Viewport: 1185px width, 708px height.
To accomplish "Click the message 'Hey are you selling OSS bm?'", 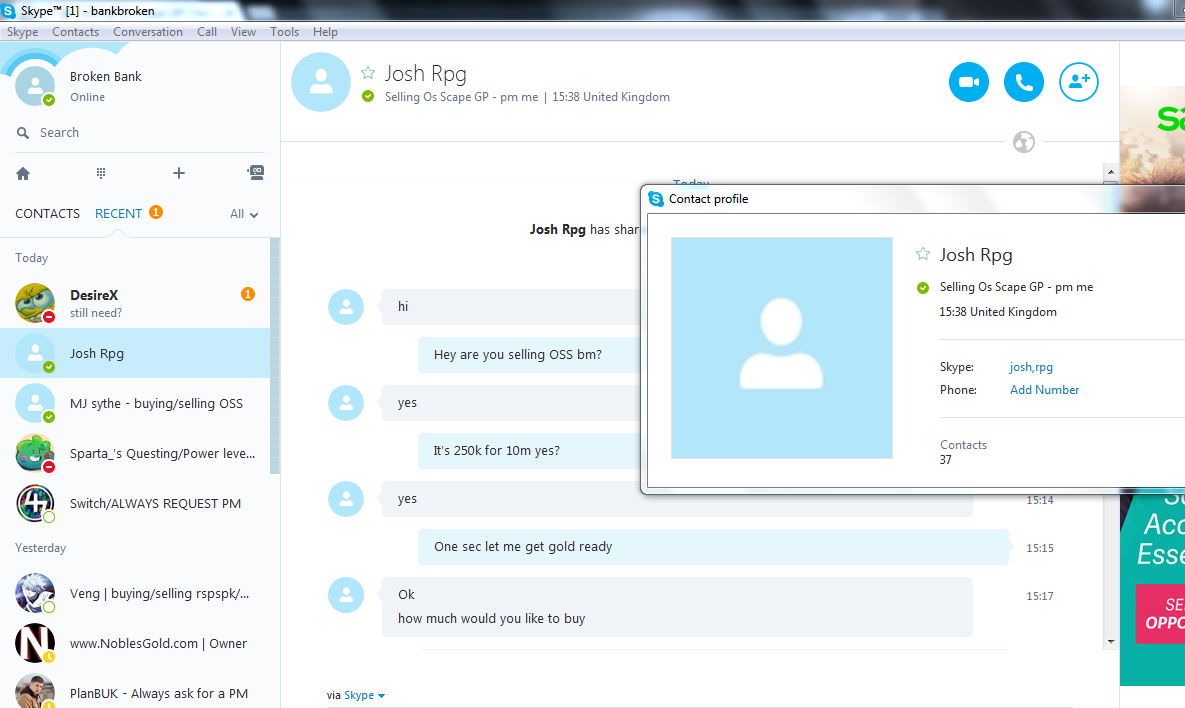I will 518,354.
